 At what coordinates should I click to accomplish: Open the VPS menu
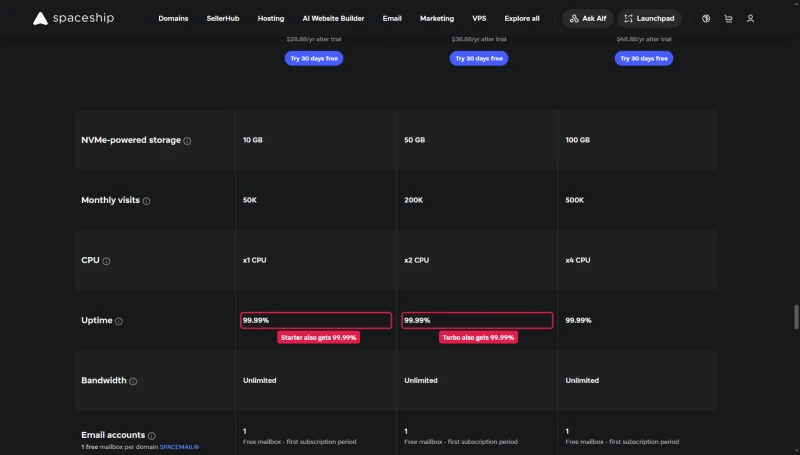[x=479, y=18]
